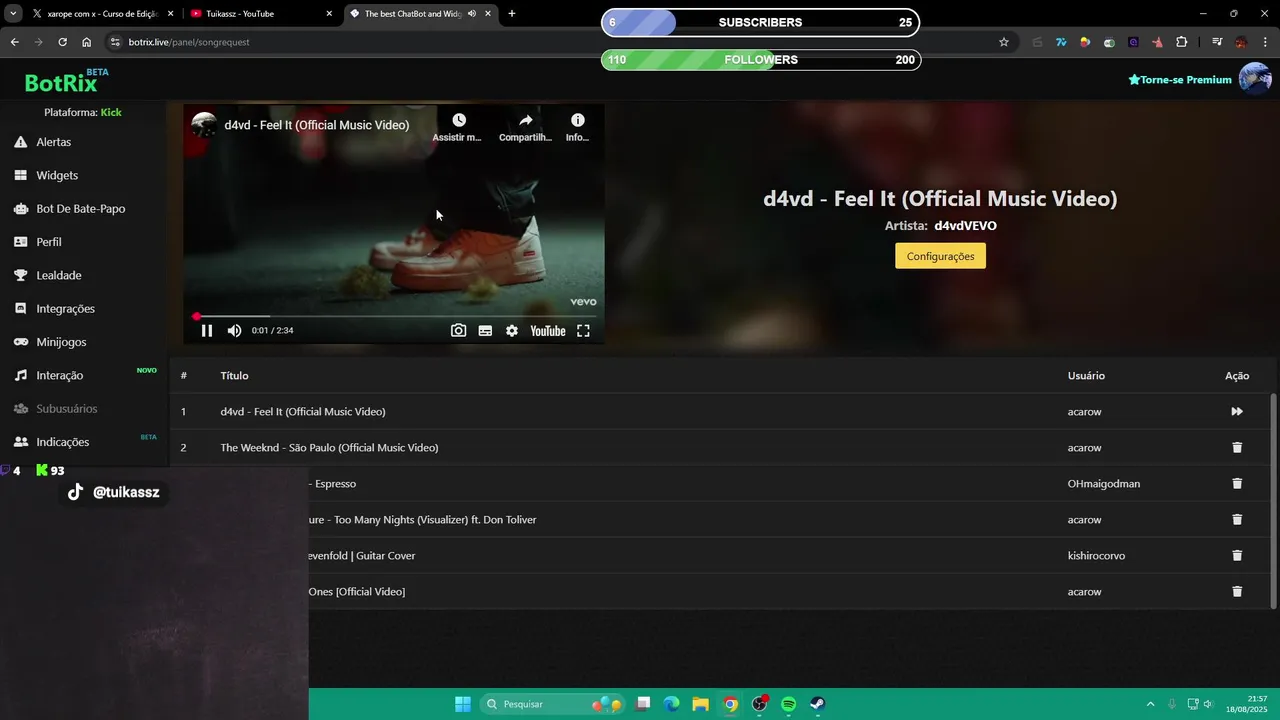
Task: Skip the current d4vd song
Action: point(1237,412)
